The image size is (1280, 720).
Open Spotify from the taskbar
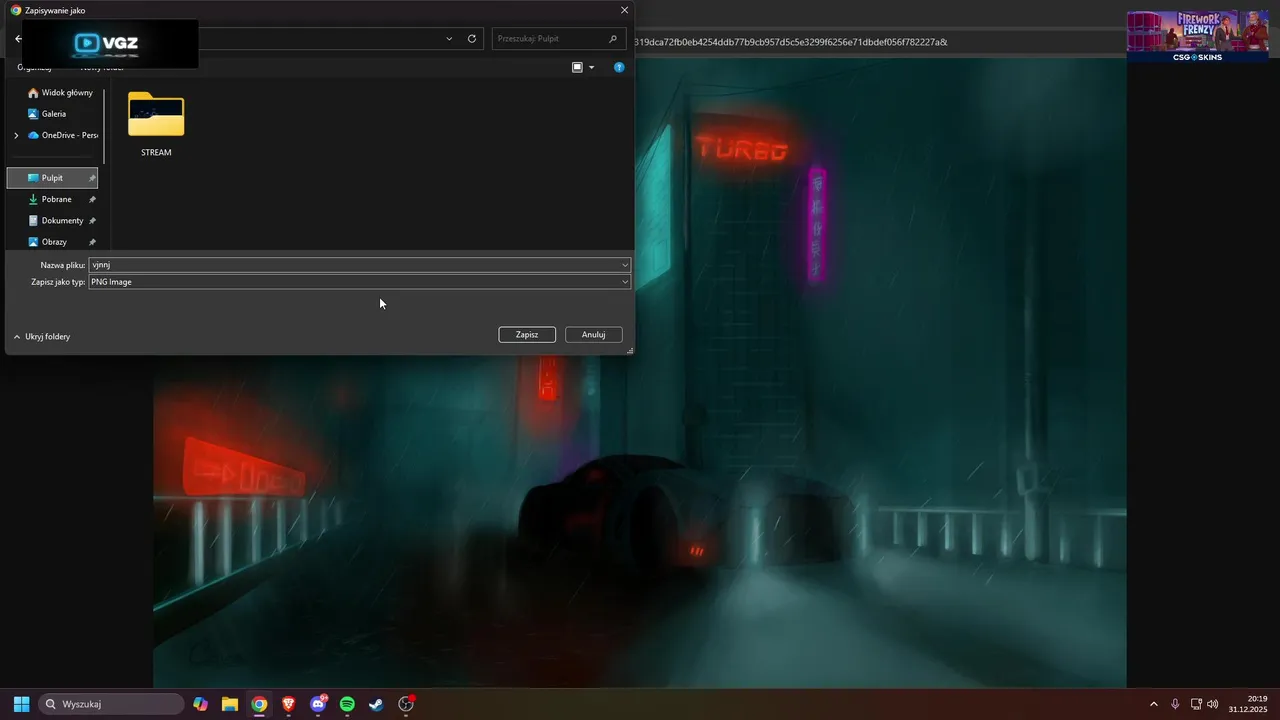(347, 704)
